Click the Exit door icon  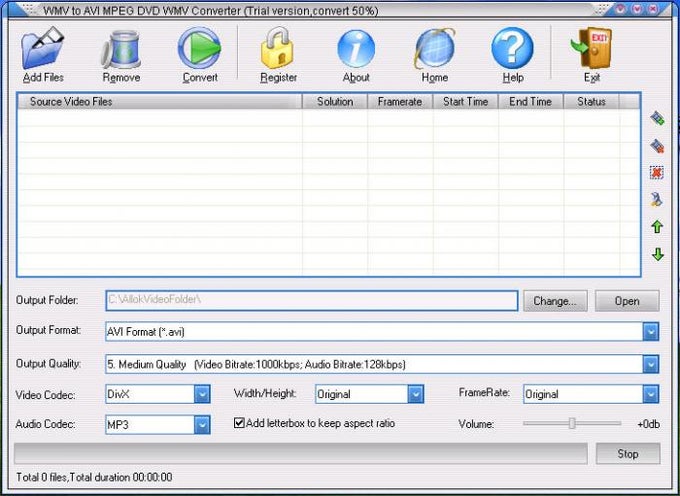point(592,48)
